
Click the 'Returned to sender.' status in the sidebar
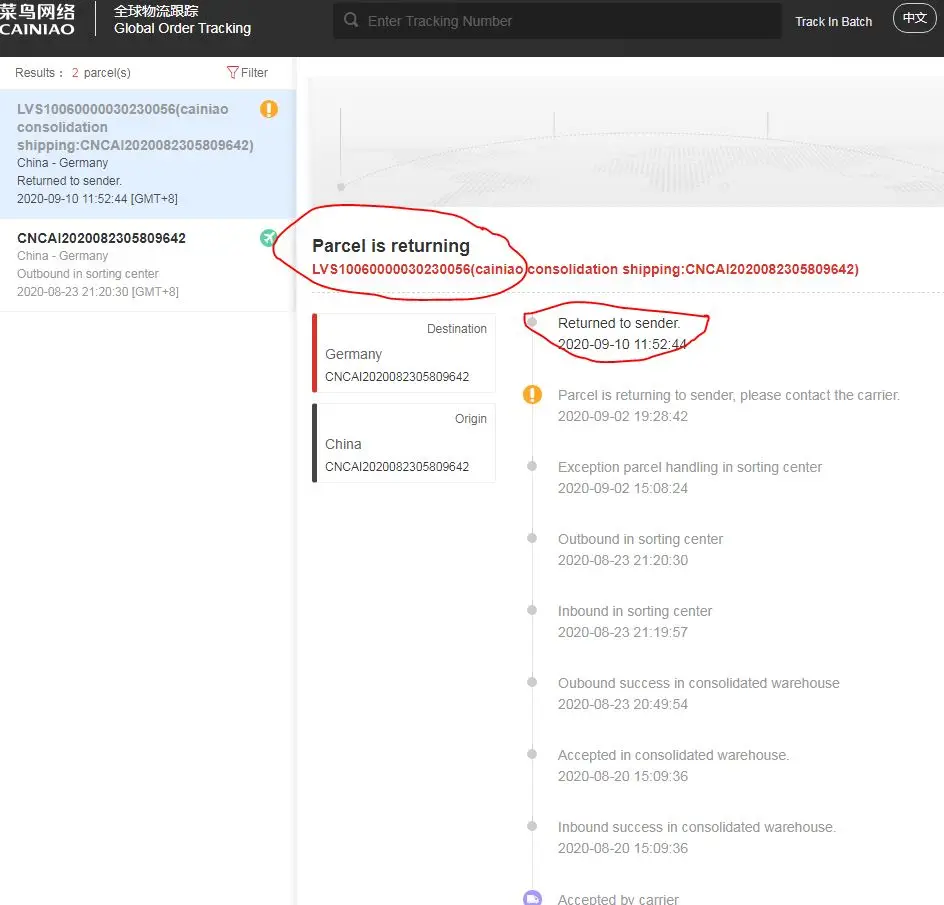(69, 181)
